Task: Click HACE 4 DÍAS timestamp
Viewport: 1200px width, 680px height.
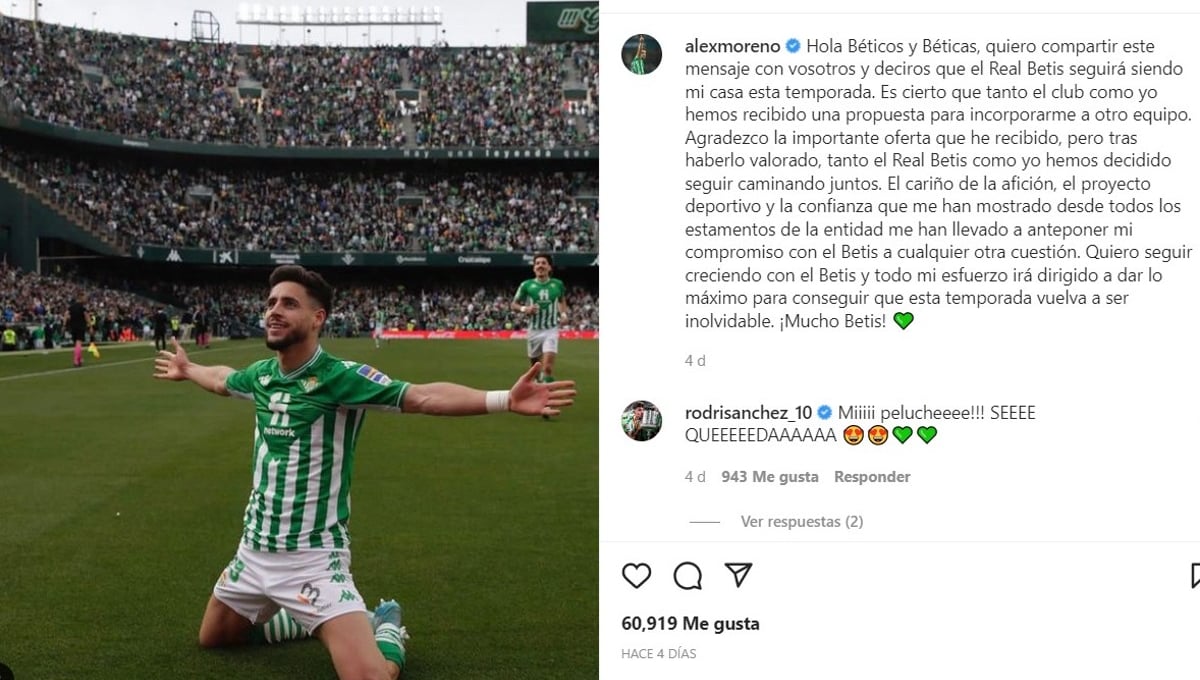Action: point(658,653)
